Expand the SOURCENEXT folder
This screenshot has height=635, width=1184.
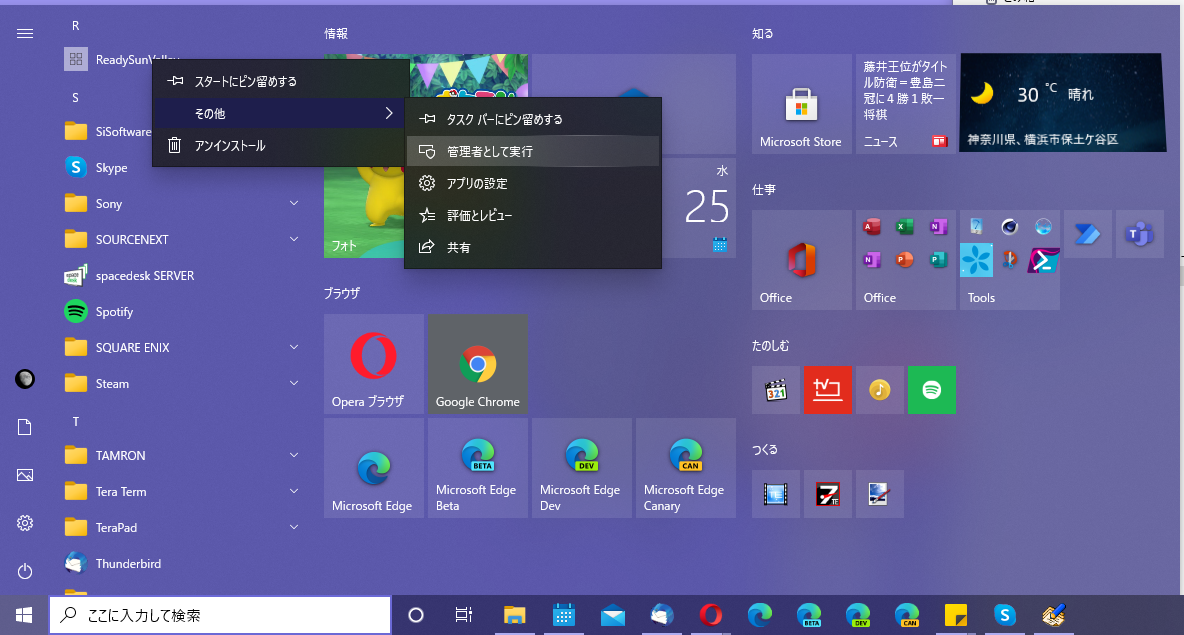(x=182, y=239)
